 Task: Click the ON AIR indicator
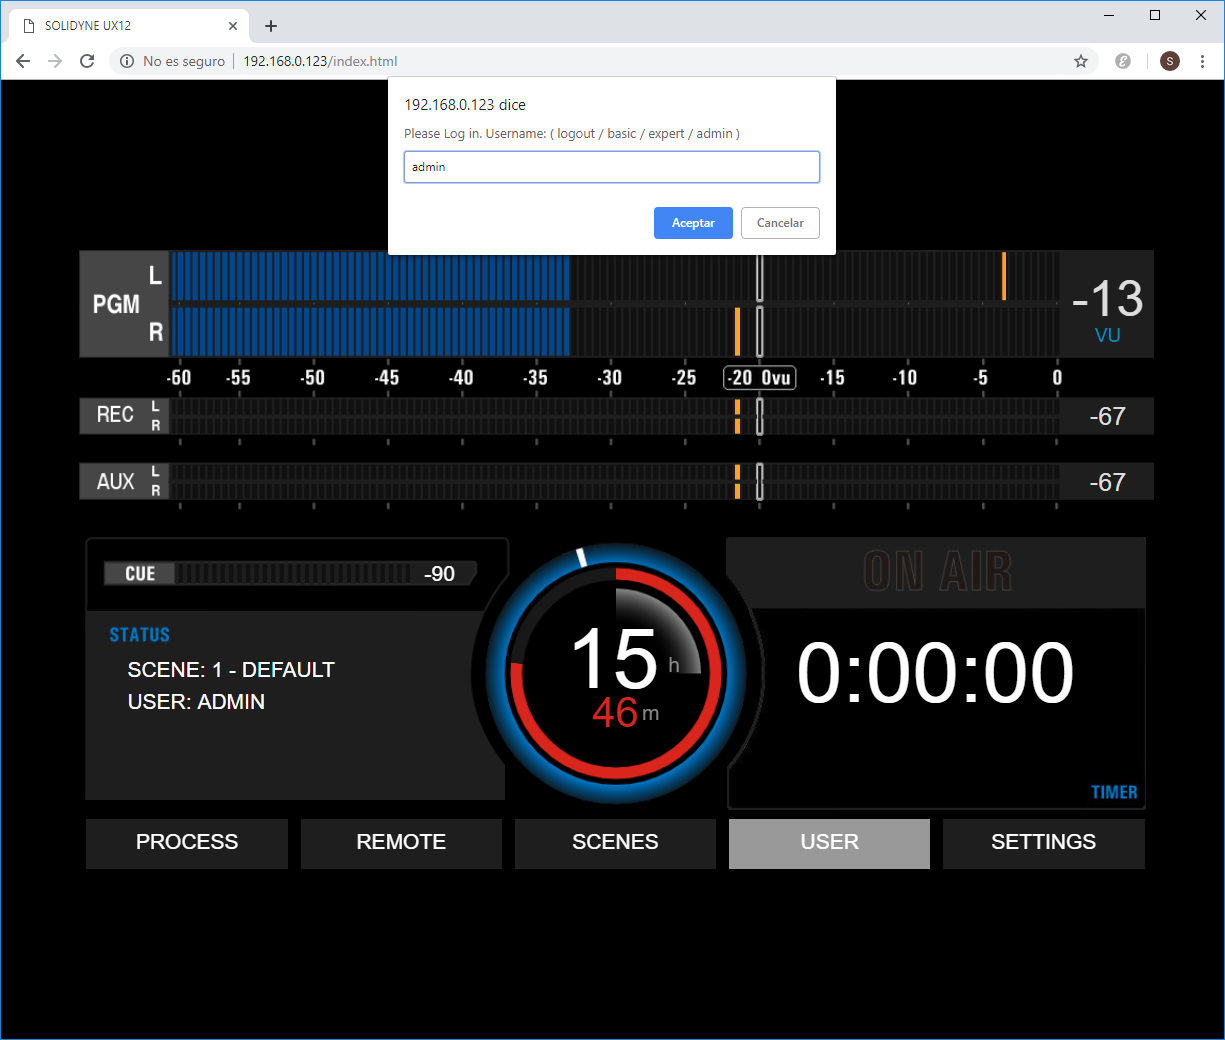coord(937,572)
